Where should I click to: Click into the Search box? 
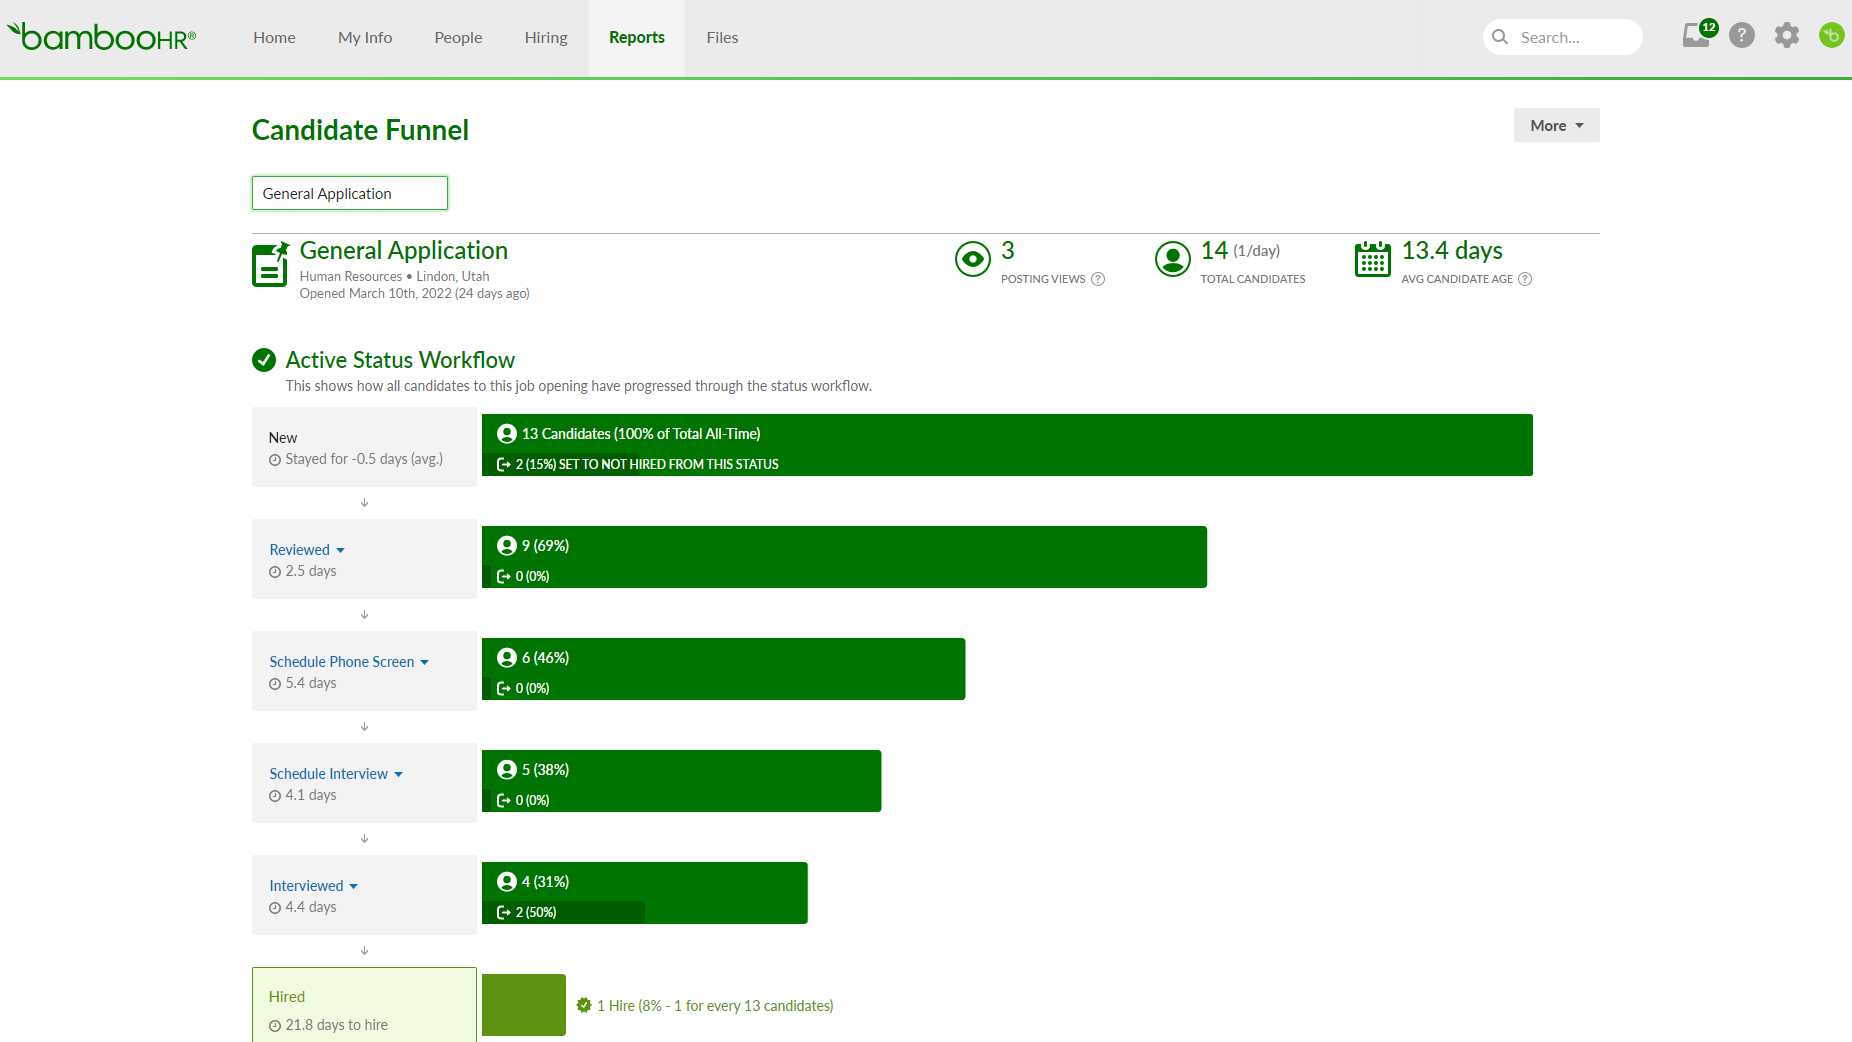tap(1572, 38)
